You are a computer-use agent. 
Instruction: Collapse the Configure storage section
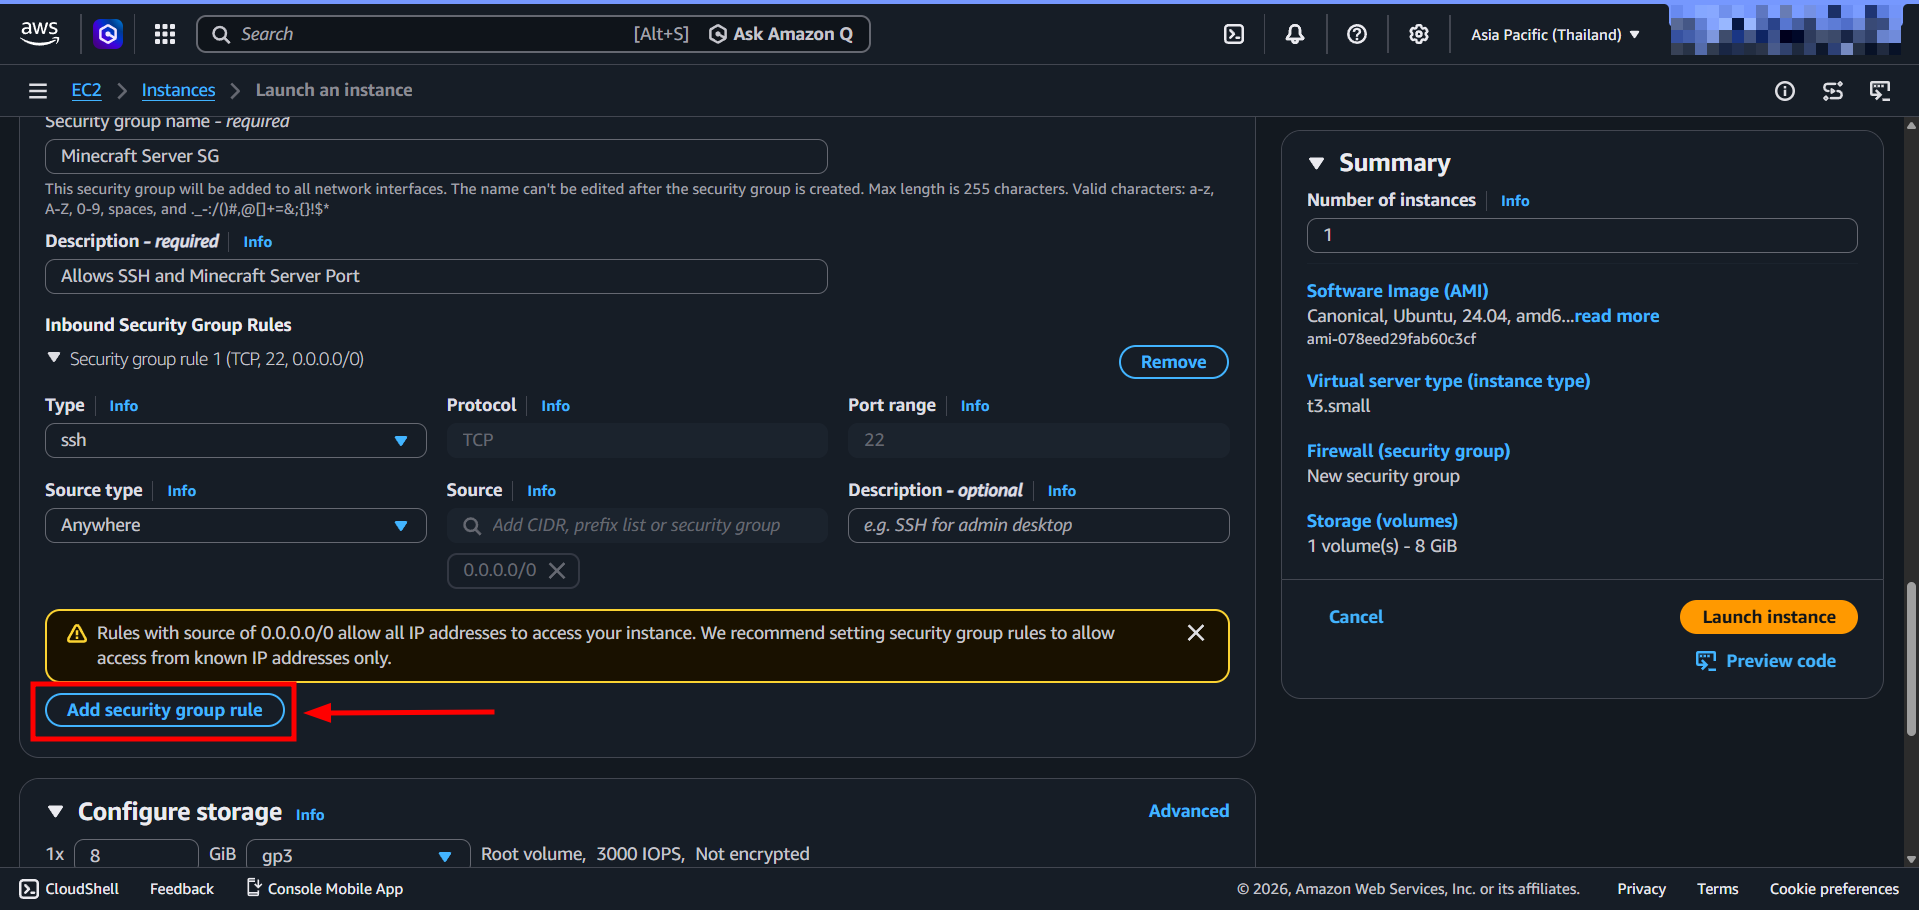click(56, 811)
